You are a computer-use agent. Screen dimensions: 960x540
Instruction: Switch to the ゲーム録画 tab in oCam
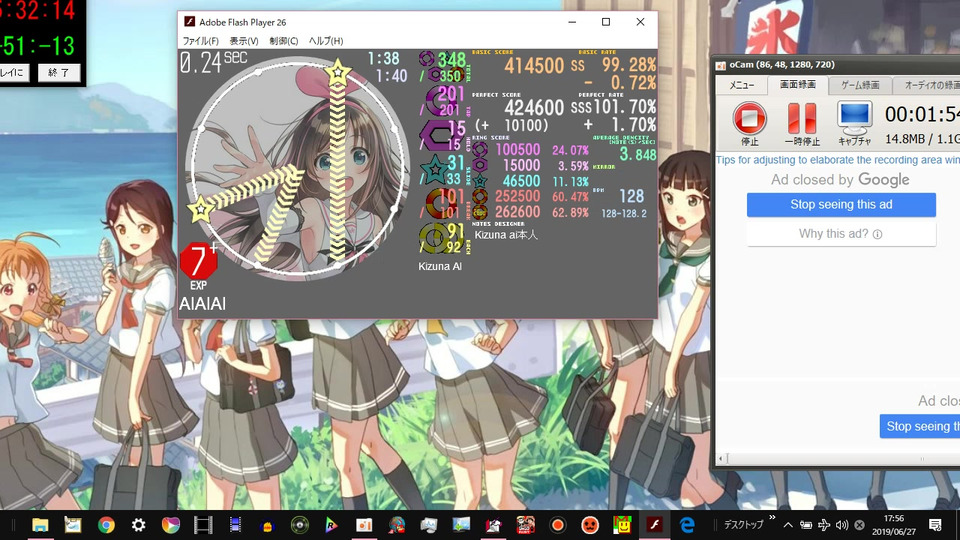point(860,86)
